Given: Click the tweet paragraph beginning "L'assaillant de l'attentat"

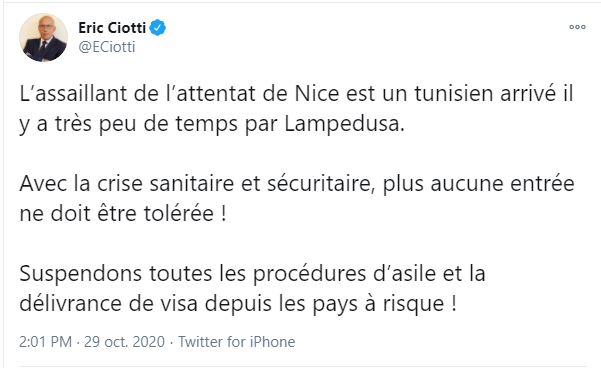Looking at the screenshot, I should (296, 109).
